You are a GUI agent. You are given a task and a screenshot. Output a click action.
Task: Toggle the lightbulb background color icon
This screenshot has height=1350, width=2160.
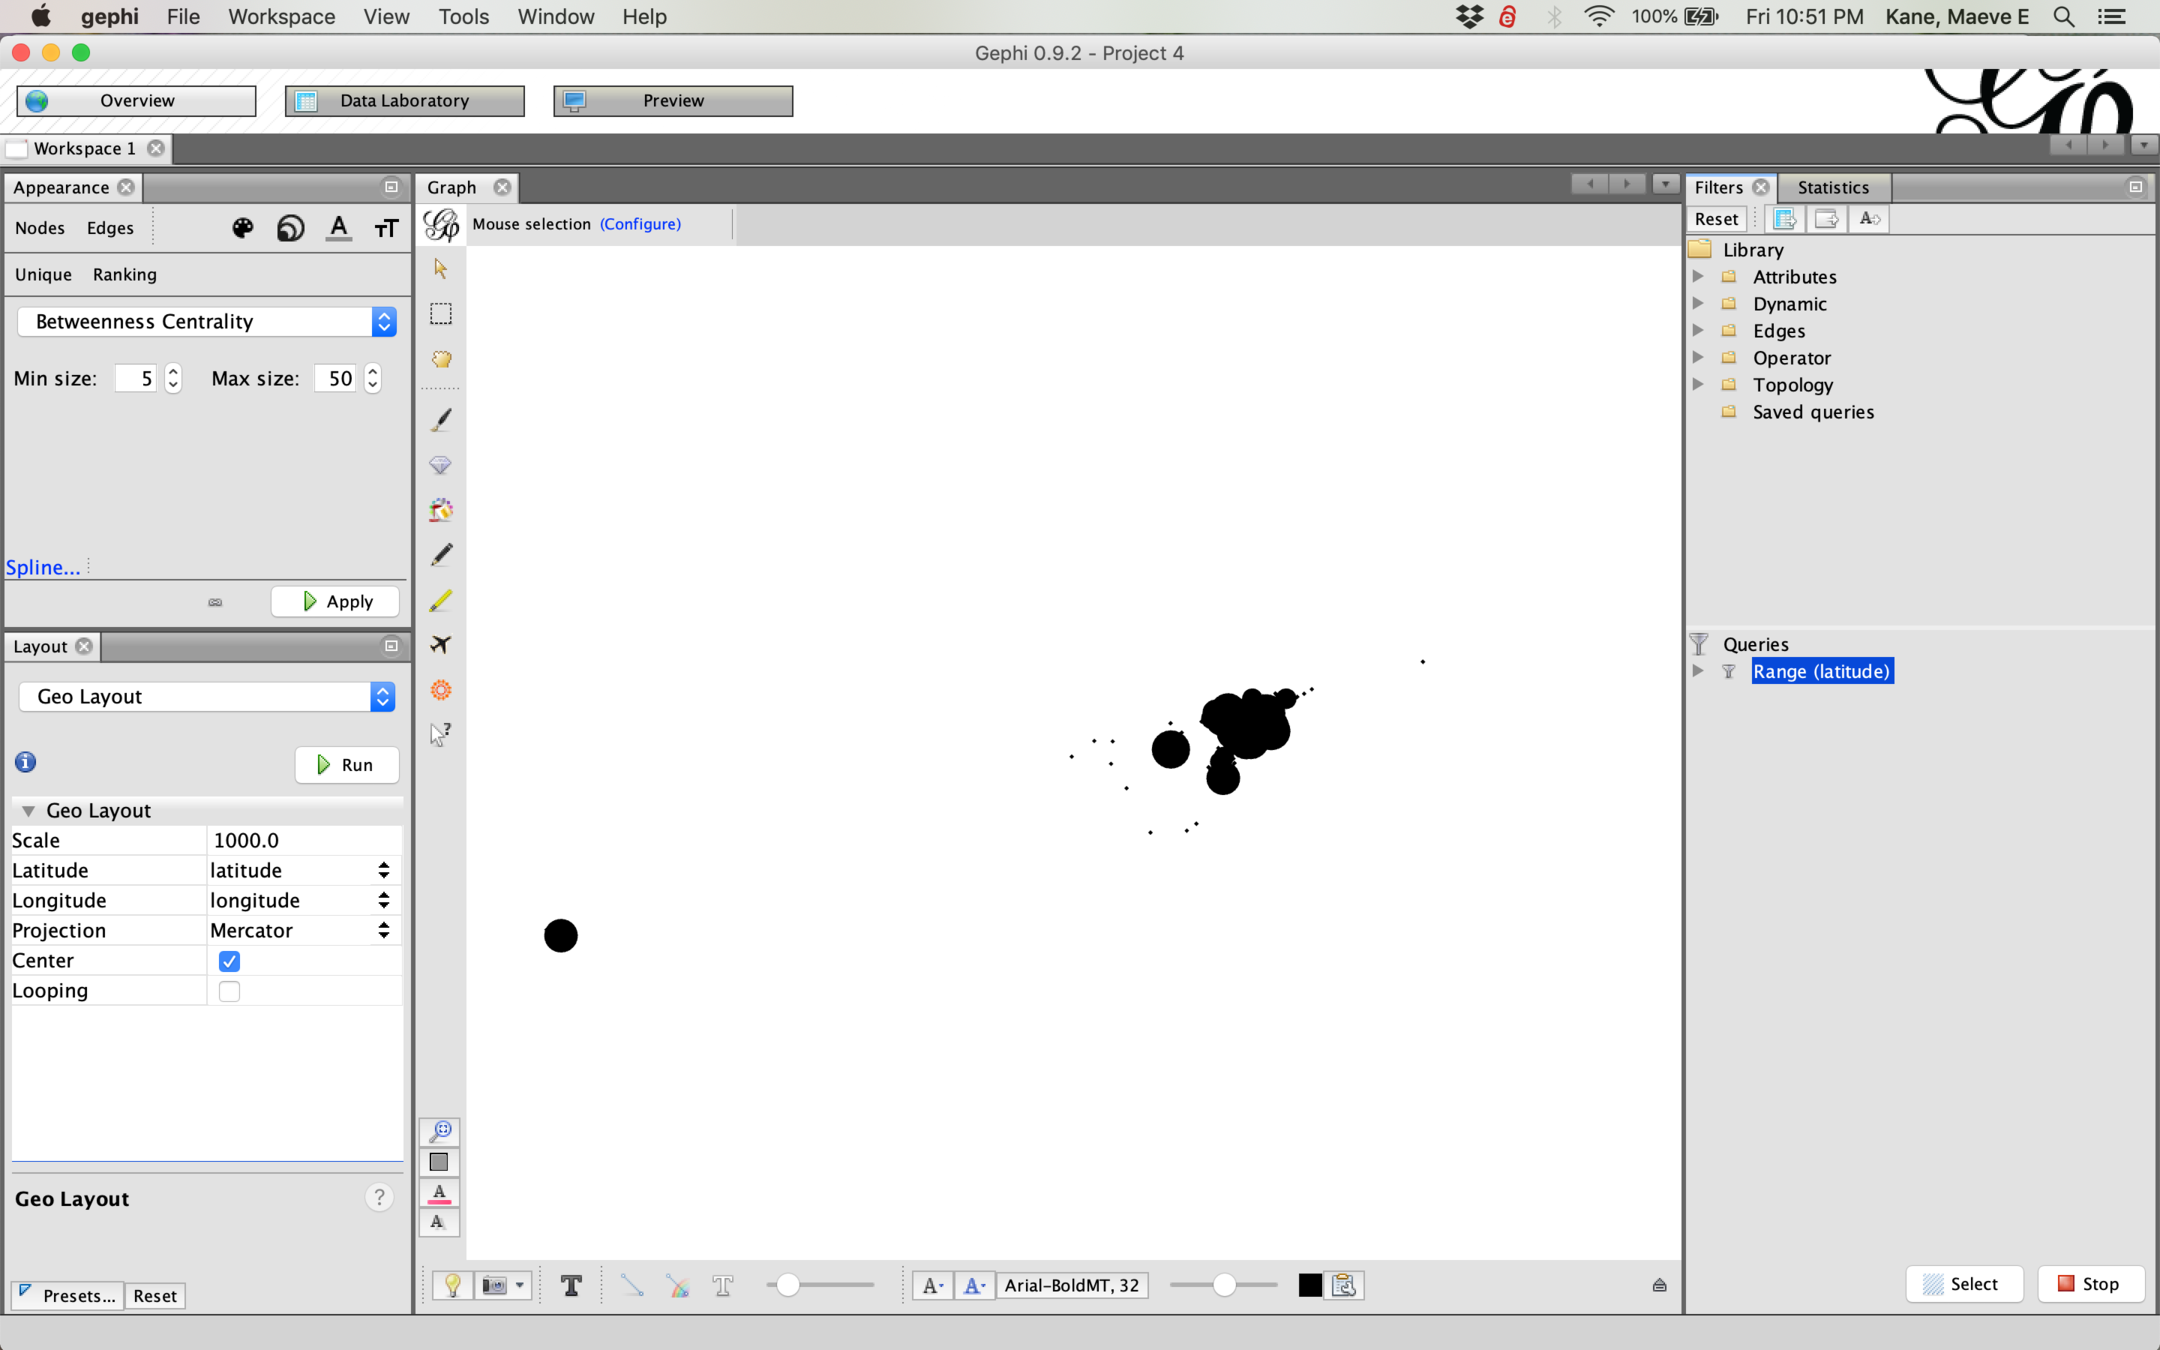click(453, 1285)
